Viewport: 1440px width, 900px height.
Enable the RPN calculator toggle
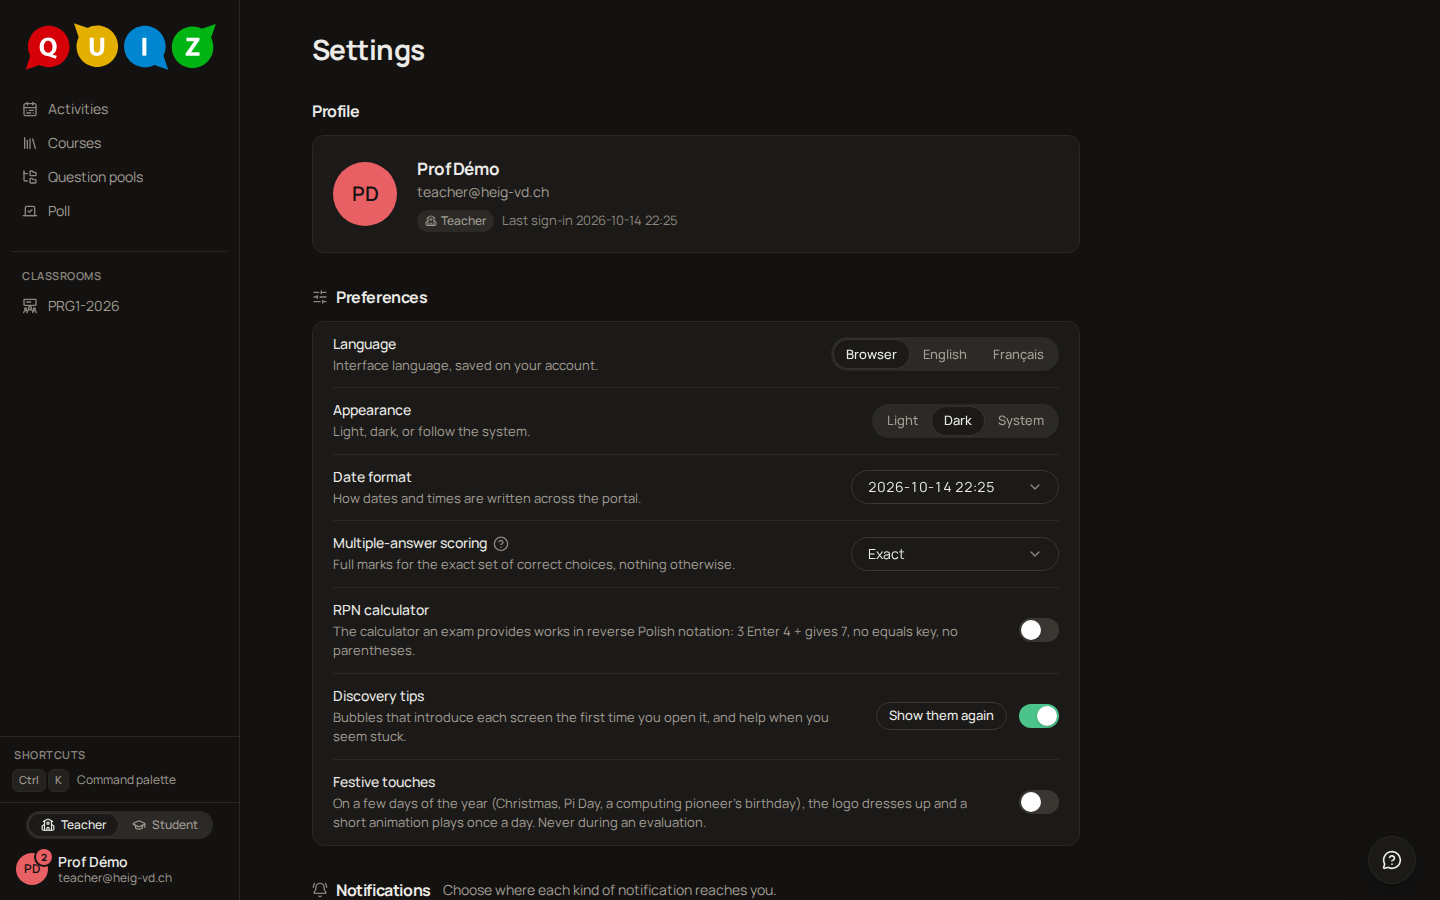tap(1039, 630)
